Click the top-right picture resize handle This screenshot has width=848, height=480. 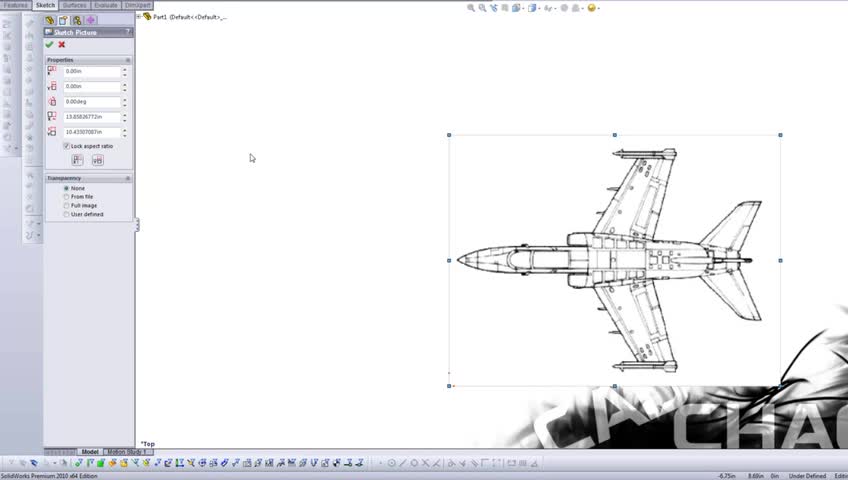click(780, 135)
